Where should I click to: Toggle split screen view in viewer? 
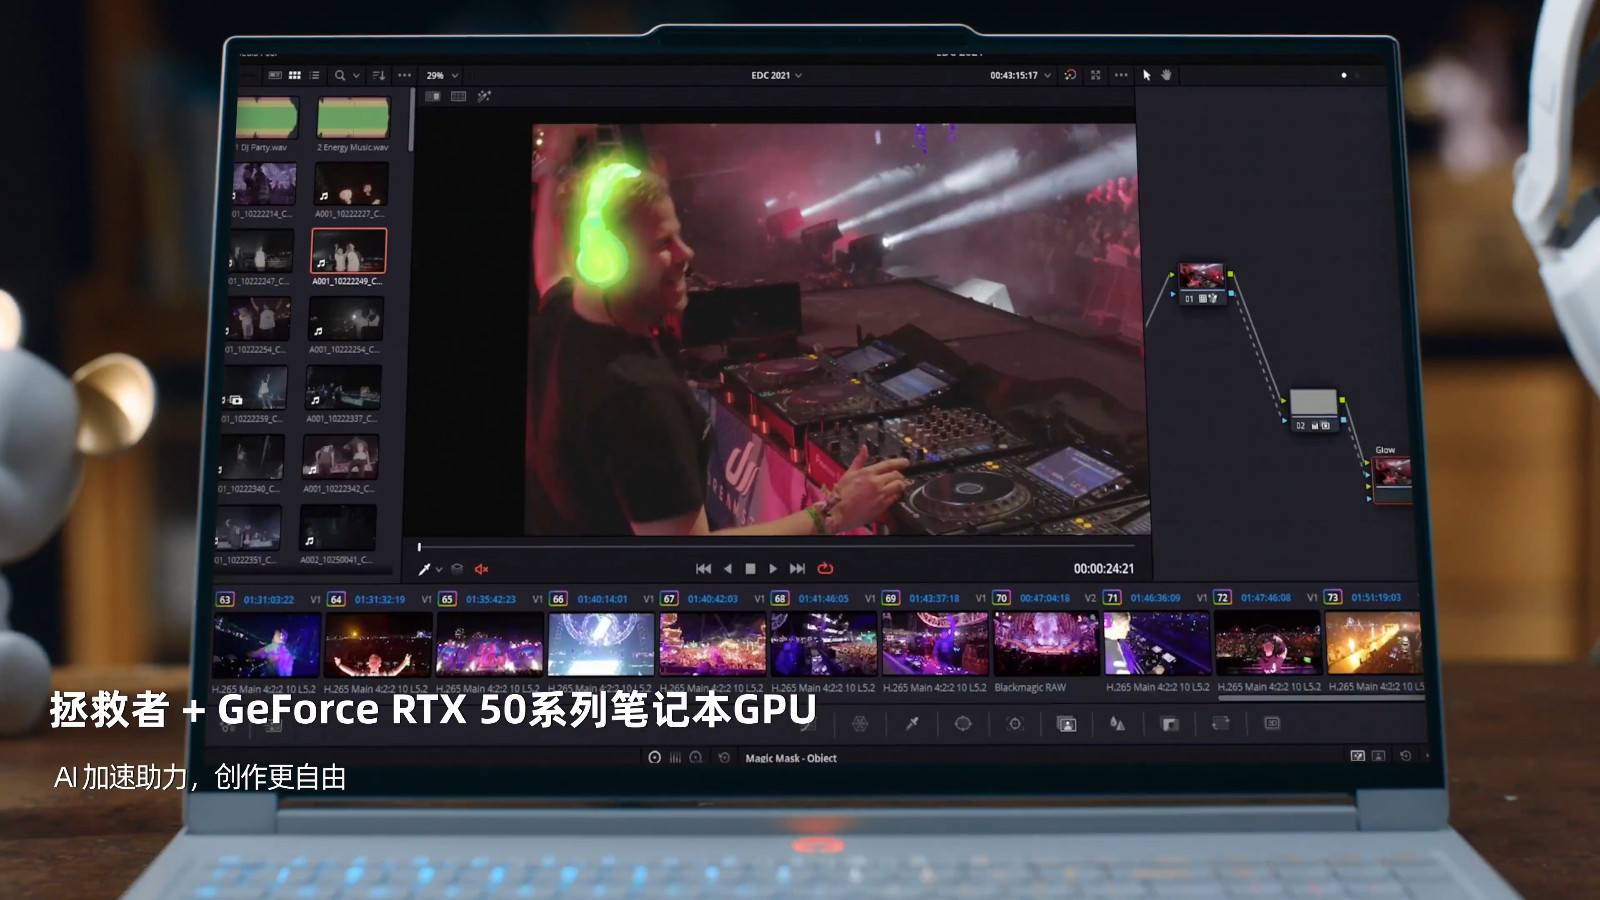[x=459, y=96]
